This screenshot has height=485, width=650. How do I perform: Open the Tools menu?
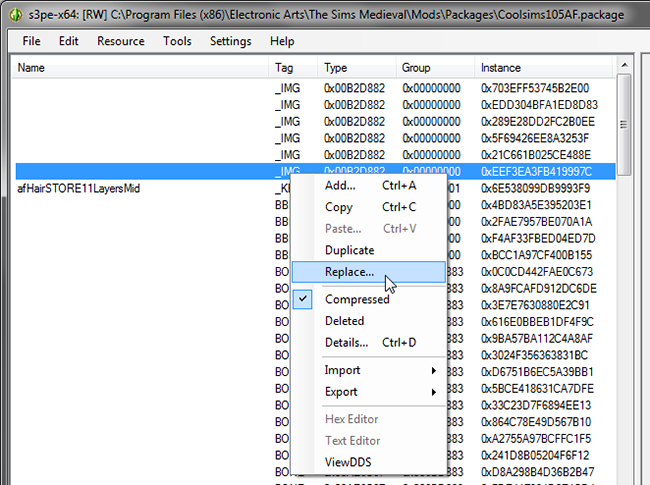pos(177,41)
